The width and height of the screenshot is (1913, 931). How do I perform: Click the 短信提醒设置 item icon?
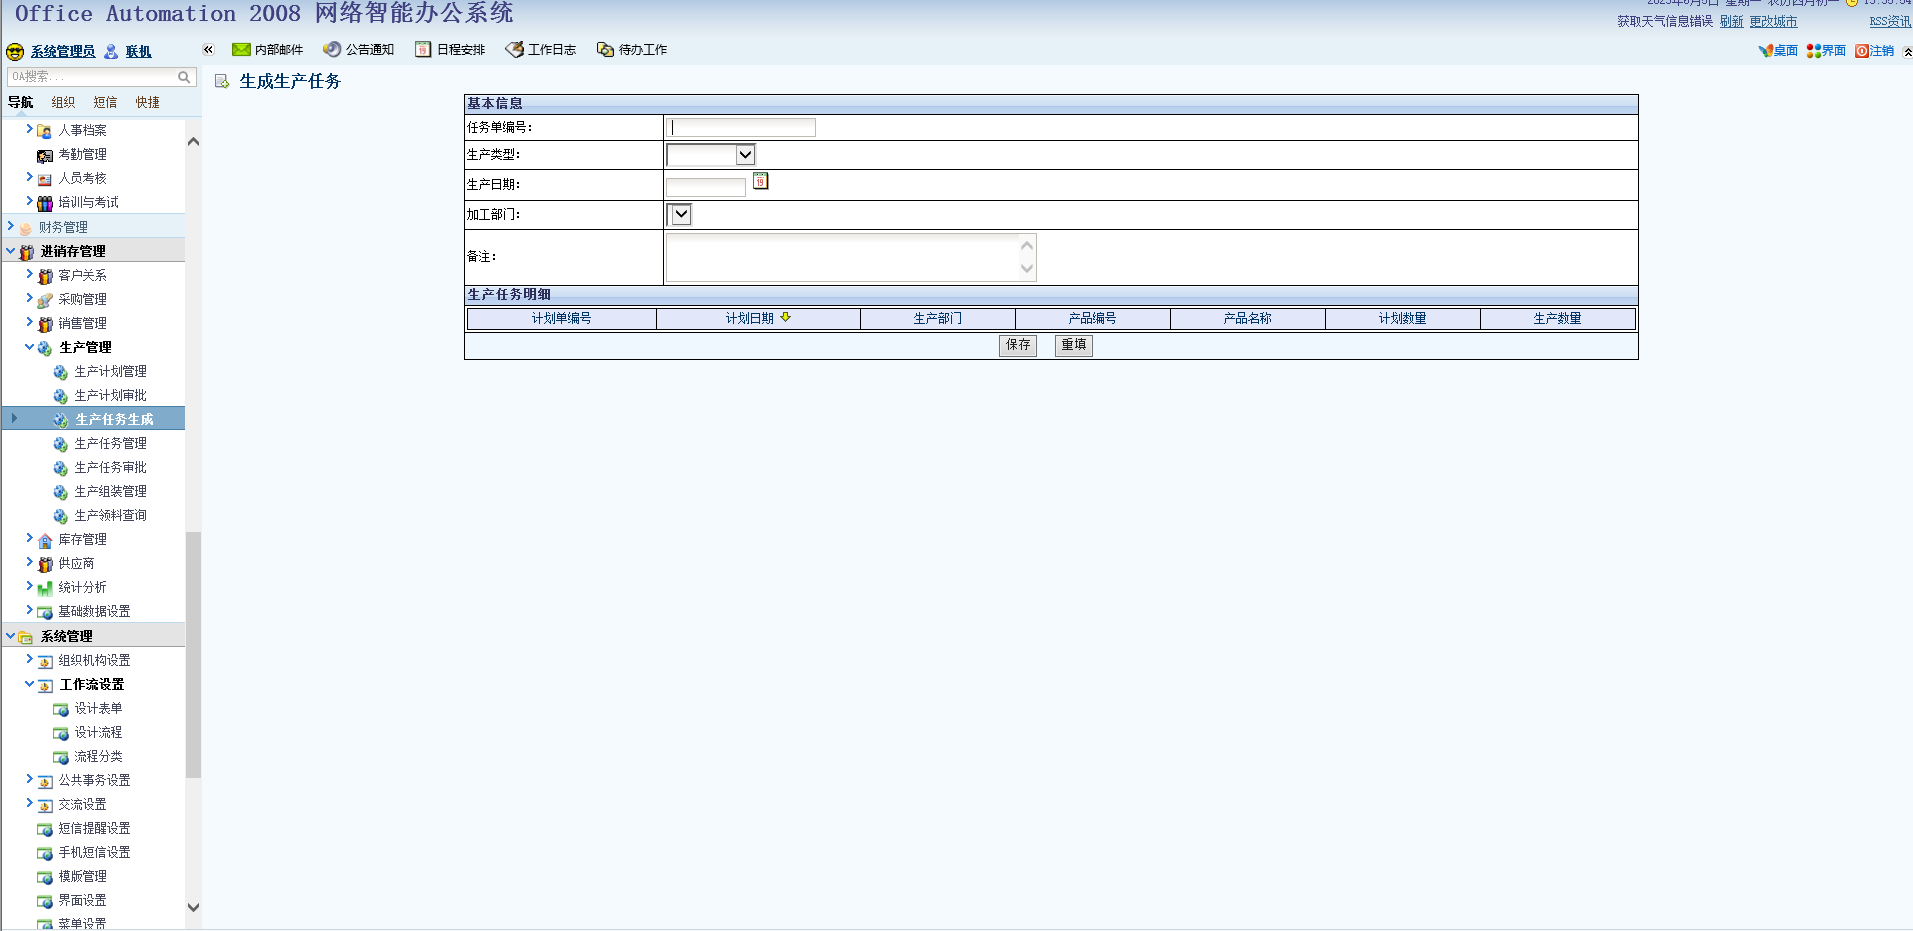click(x=45, y=829)
